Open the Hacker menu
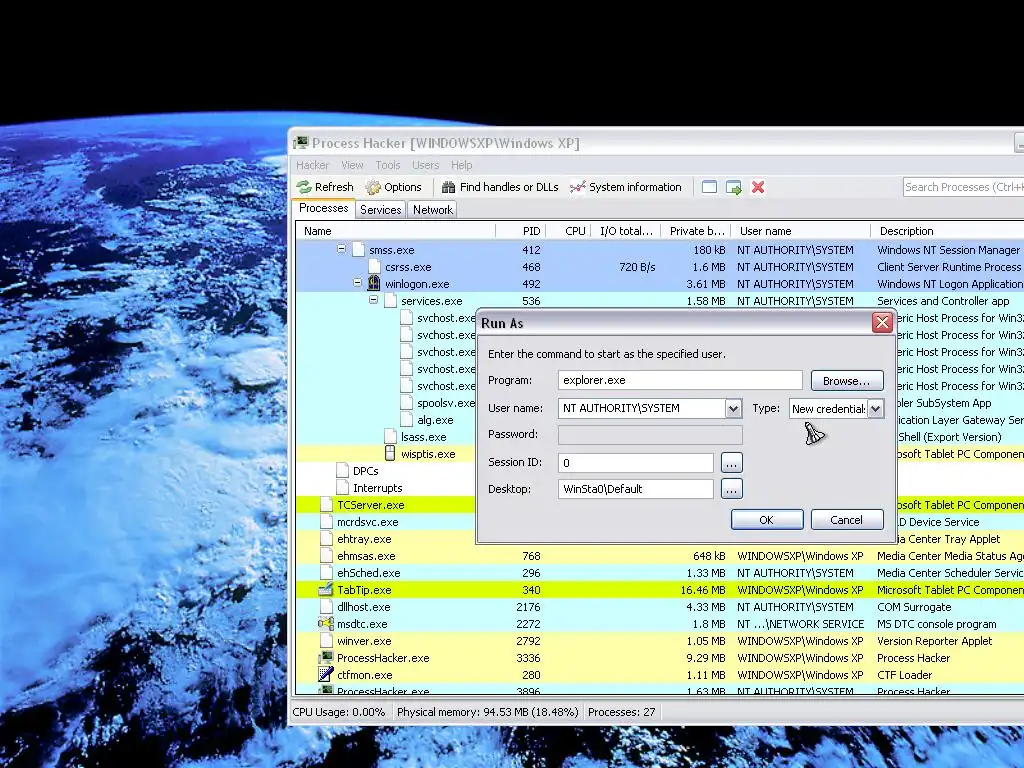Screen dimensions: 1024x768 (312, 165)
